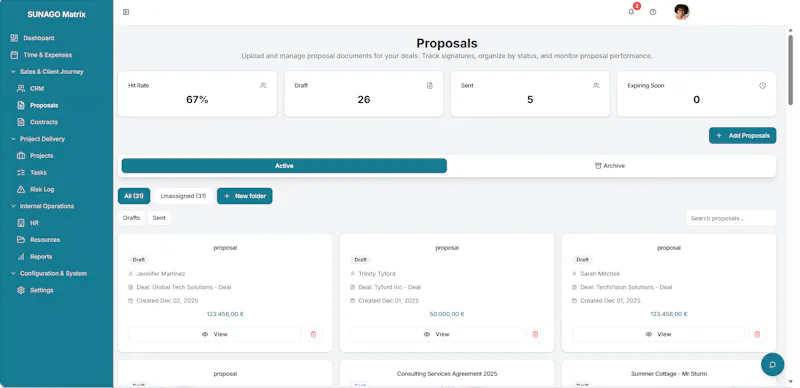This screenshot has width=800, height=388.
Task: Filter proposals by Sent
Action: tap(159, 218)
